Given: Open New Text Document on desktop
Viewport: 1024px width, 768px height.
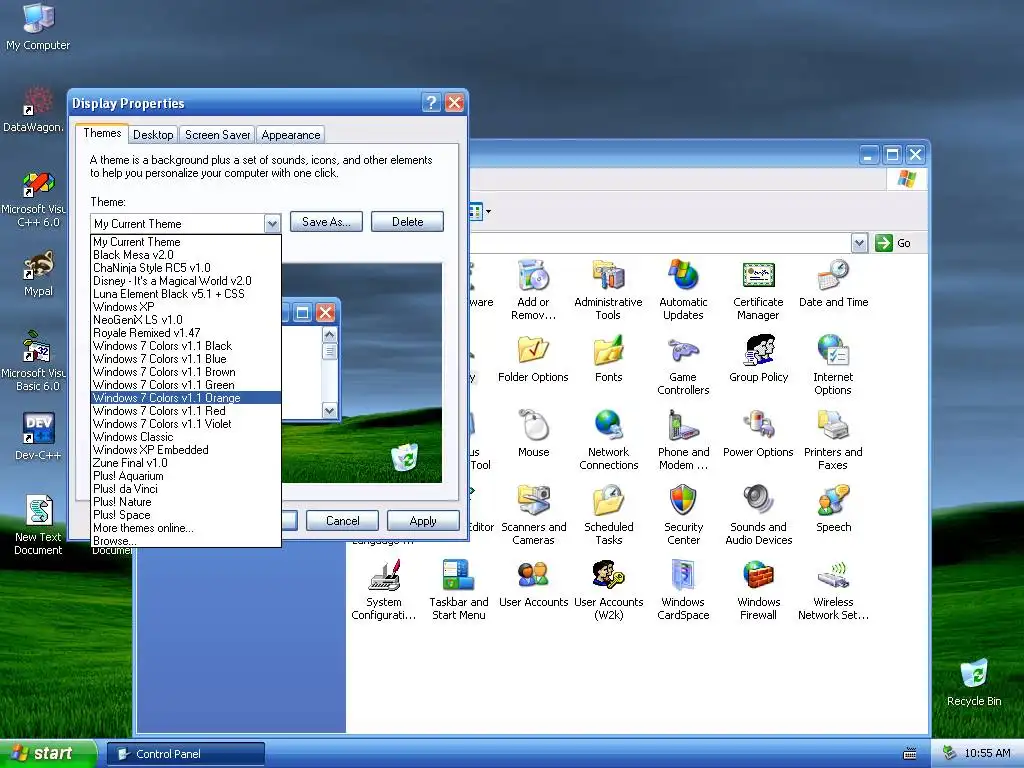Looking at the screenshot, I should [x=38, y=525].
